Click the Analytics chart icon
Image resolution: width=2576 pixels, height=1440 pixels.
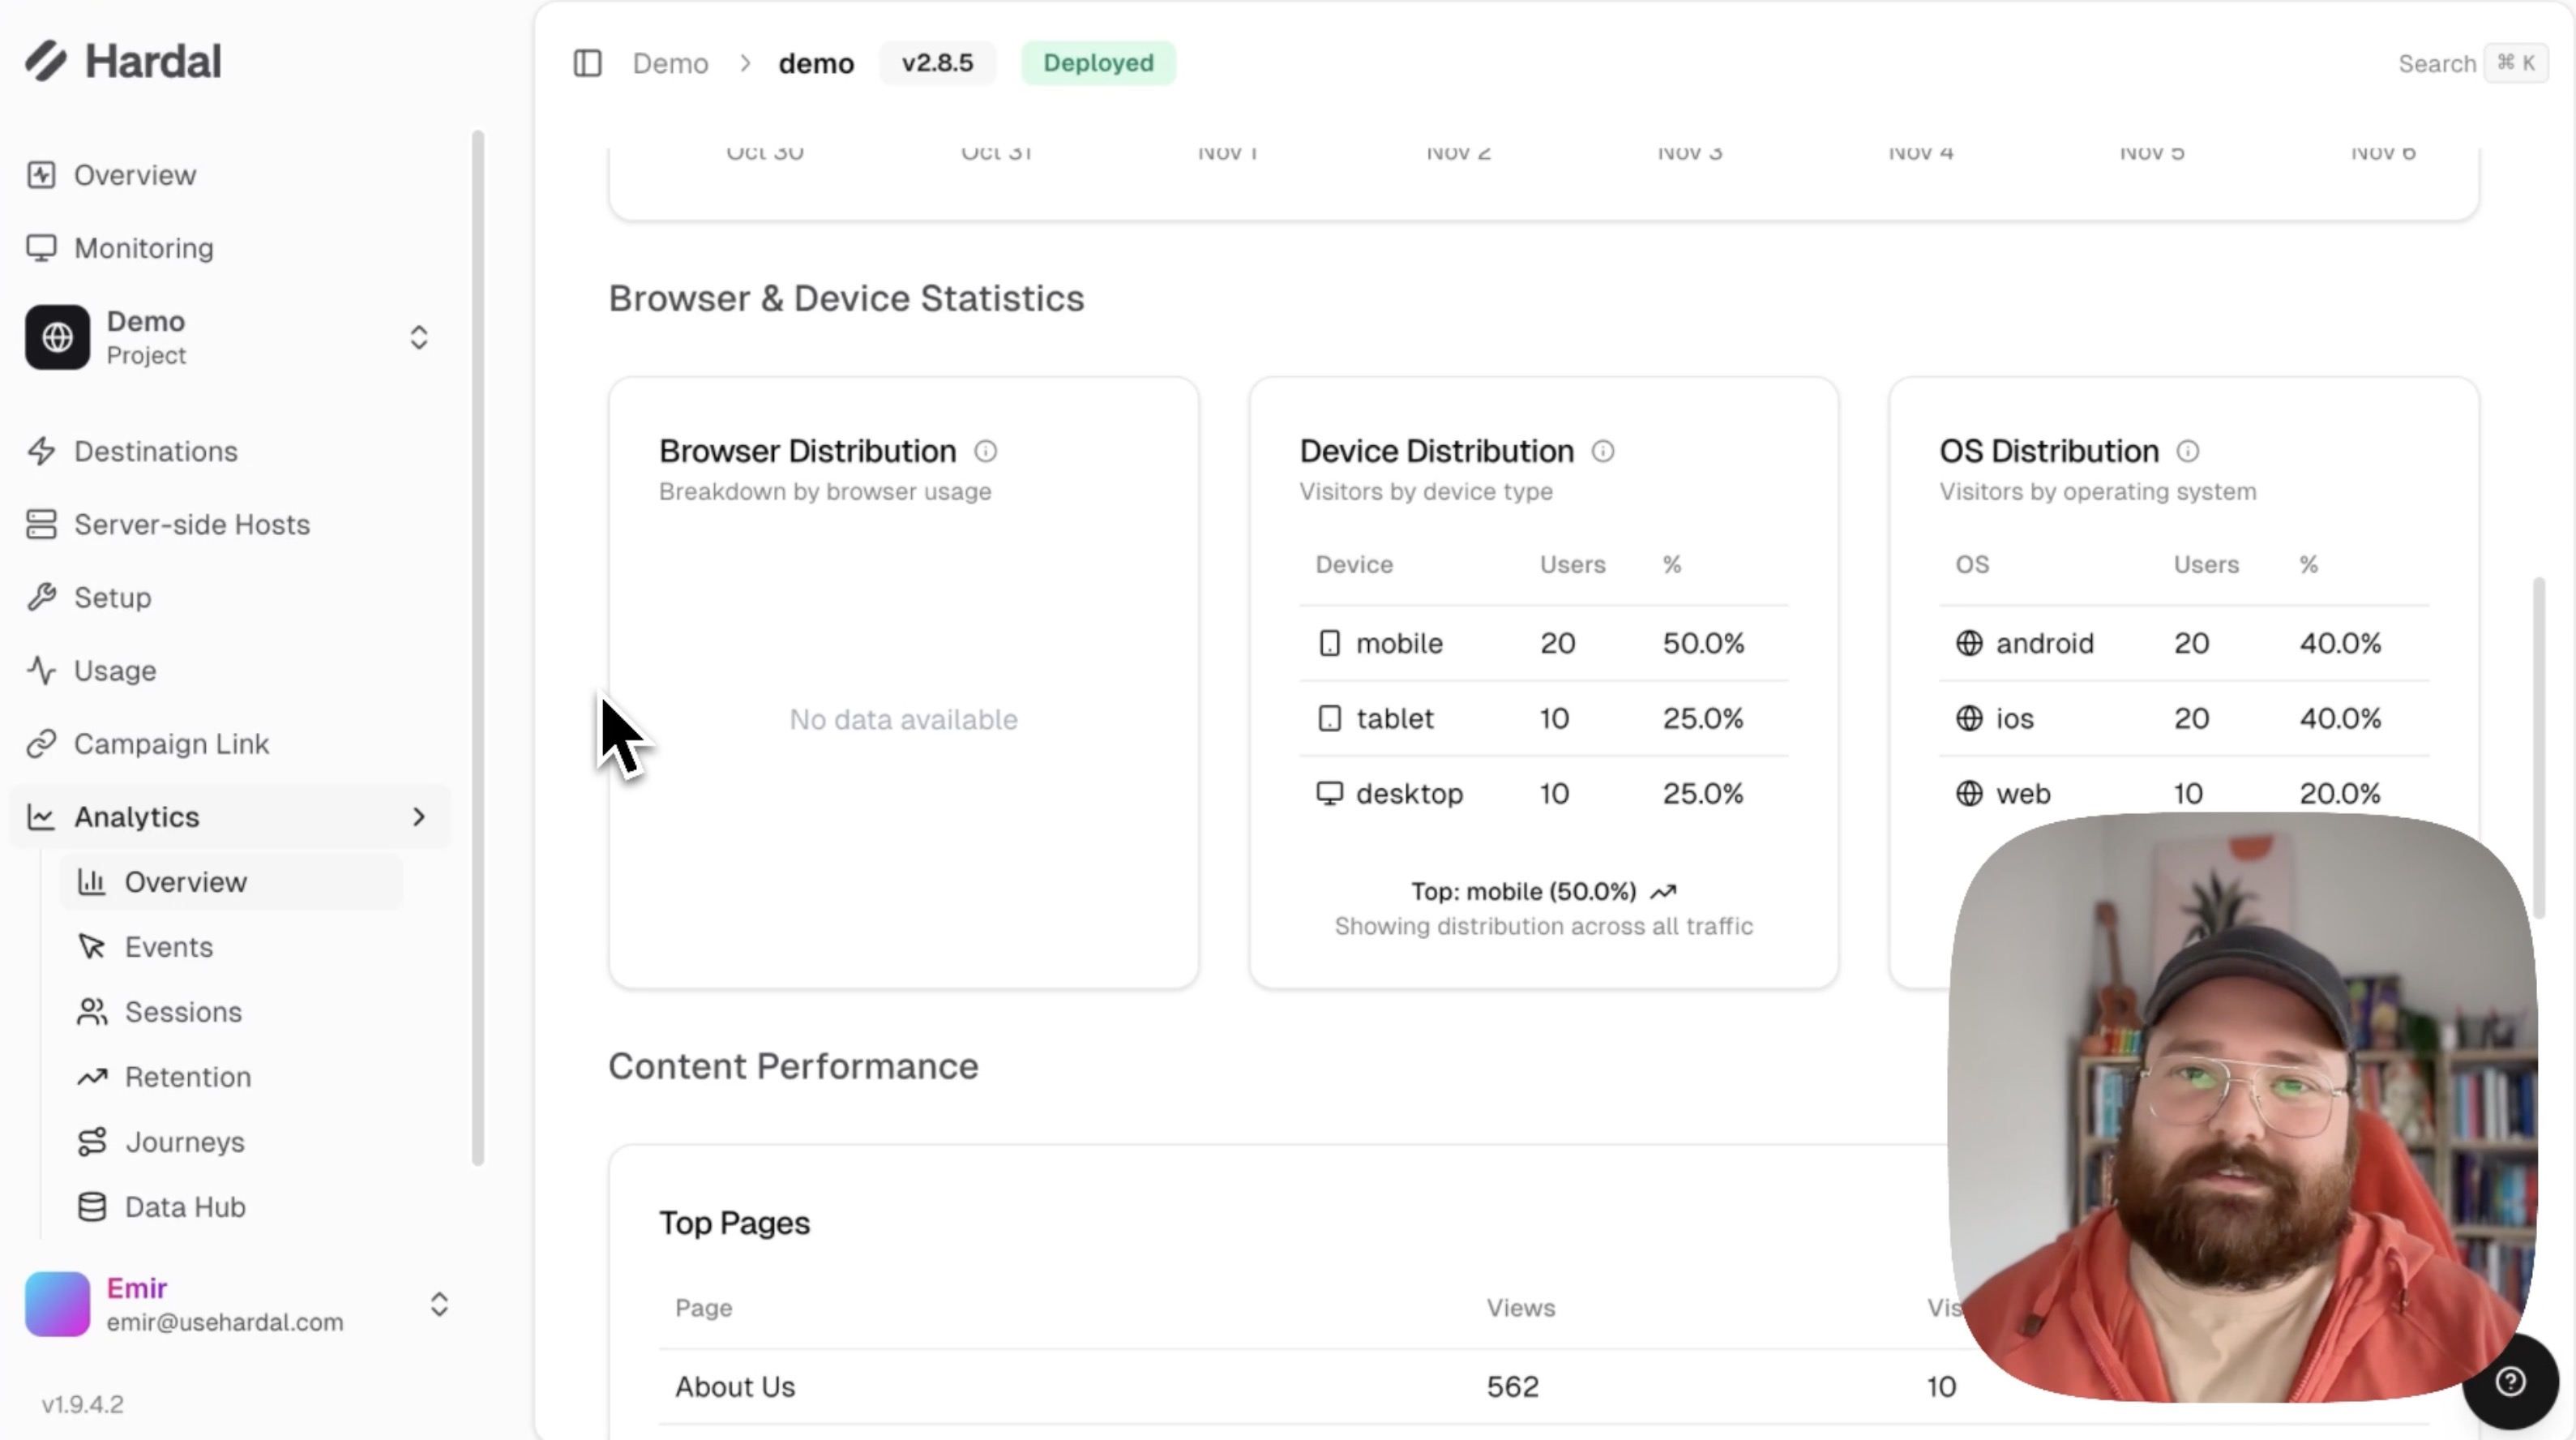point(41,817)
